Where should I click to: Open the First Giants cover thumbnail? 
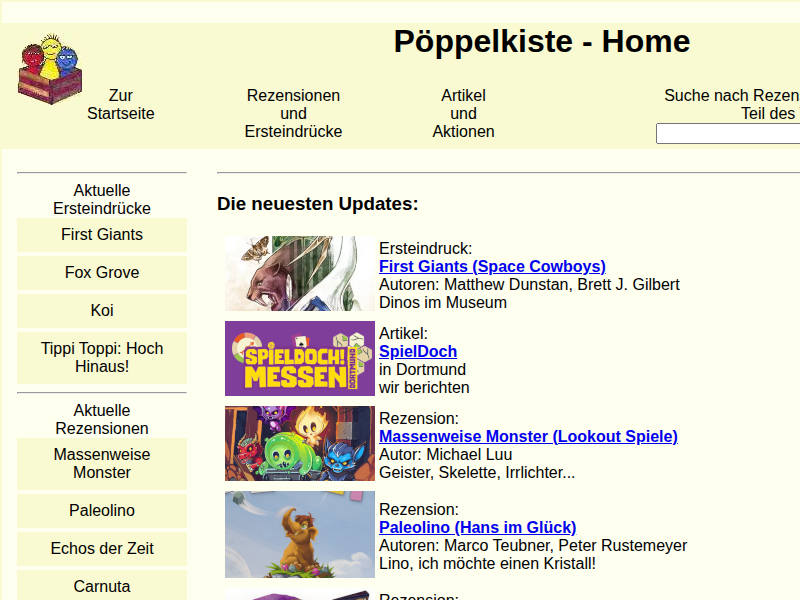(x=300, y=273)
